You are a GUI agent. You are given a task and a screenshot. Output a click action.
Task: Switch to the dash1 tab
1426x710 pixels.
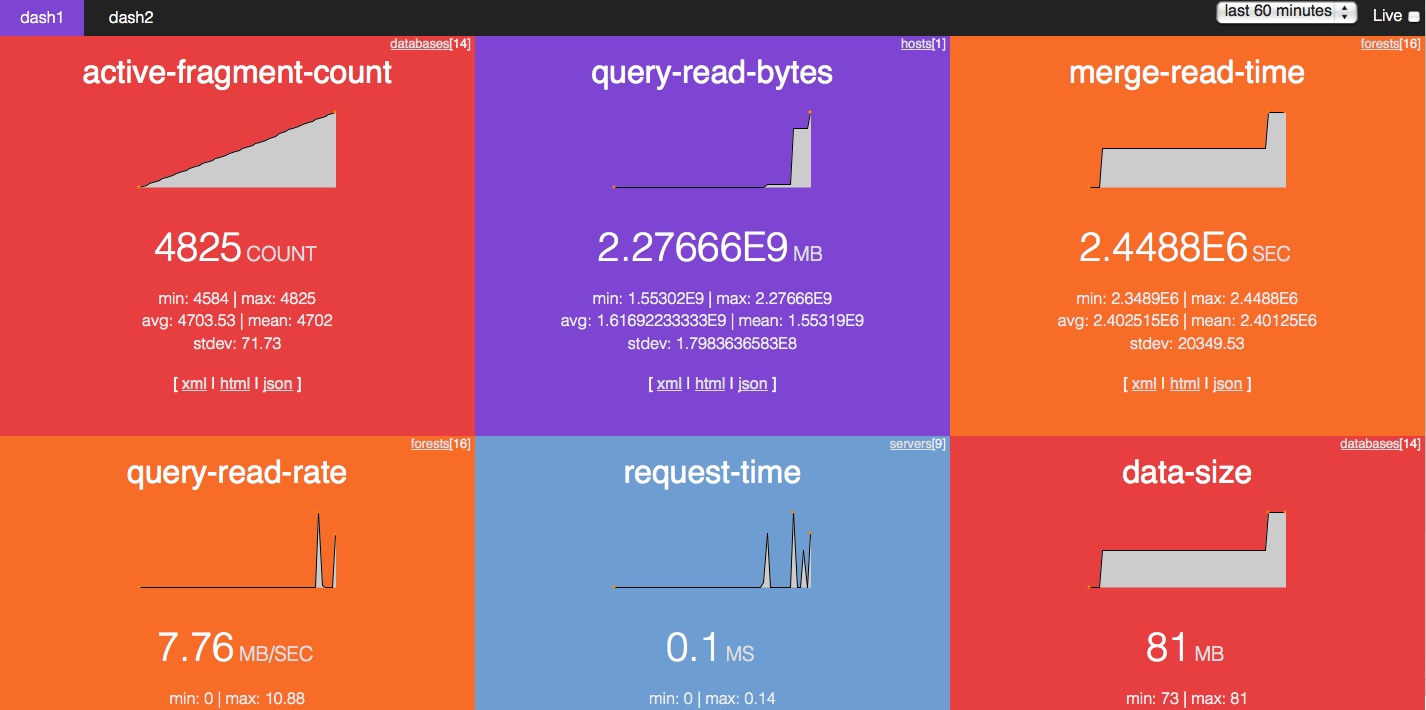[x=42, y=17]
